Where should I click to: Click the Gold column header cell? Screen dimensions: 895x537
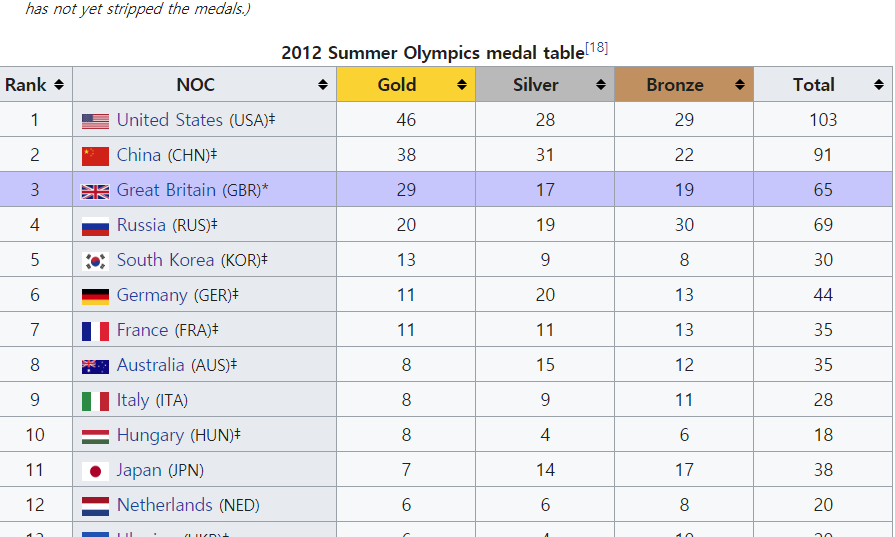click(397, 85)
